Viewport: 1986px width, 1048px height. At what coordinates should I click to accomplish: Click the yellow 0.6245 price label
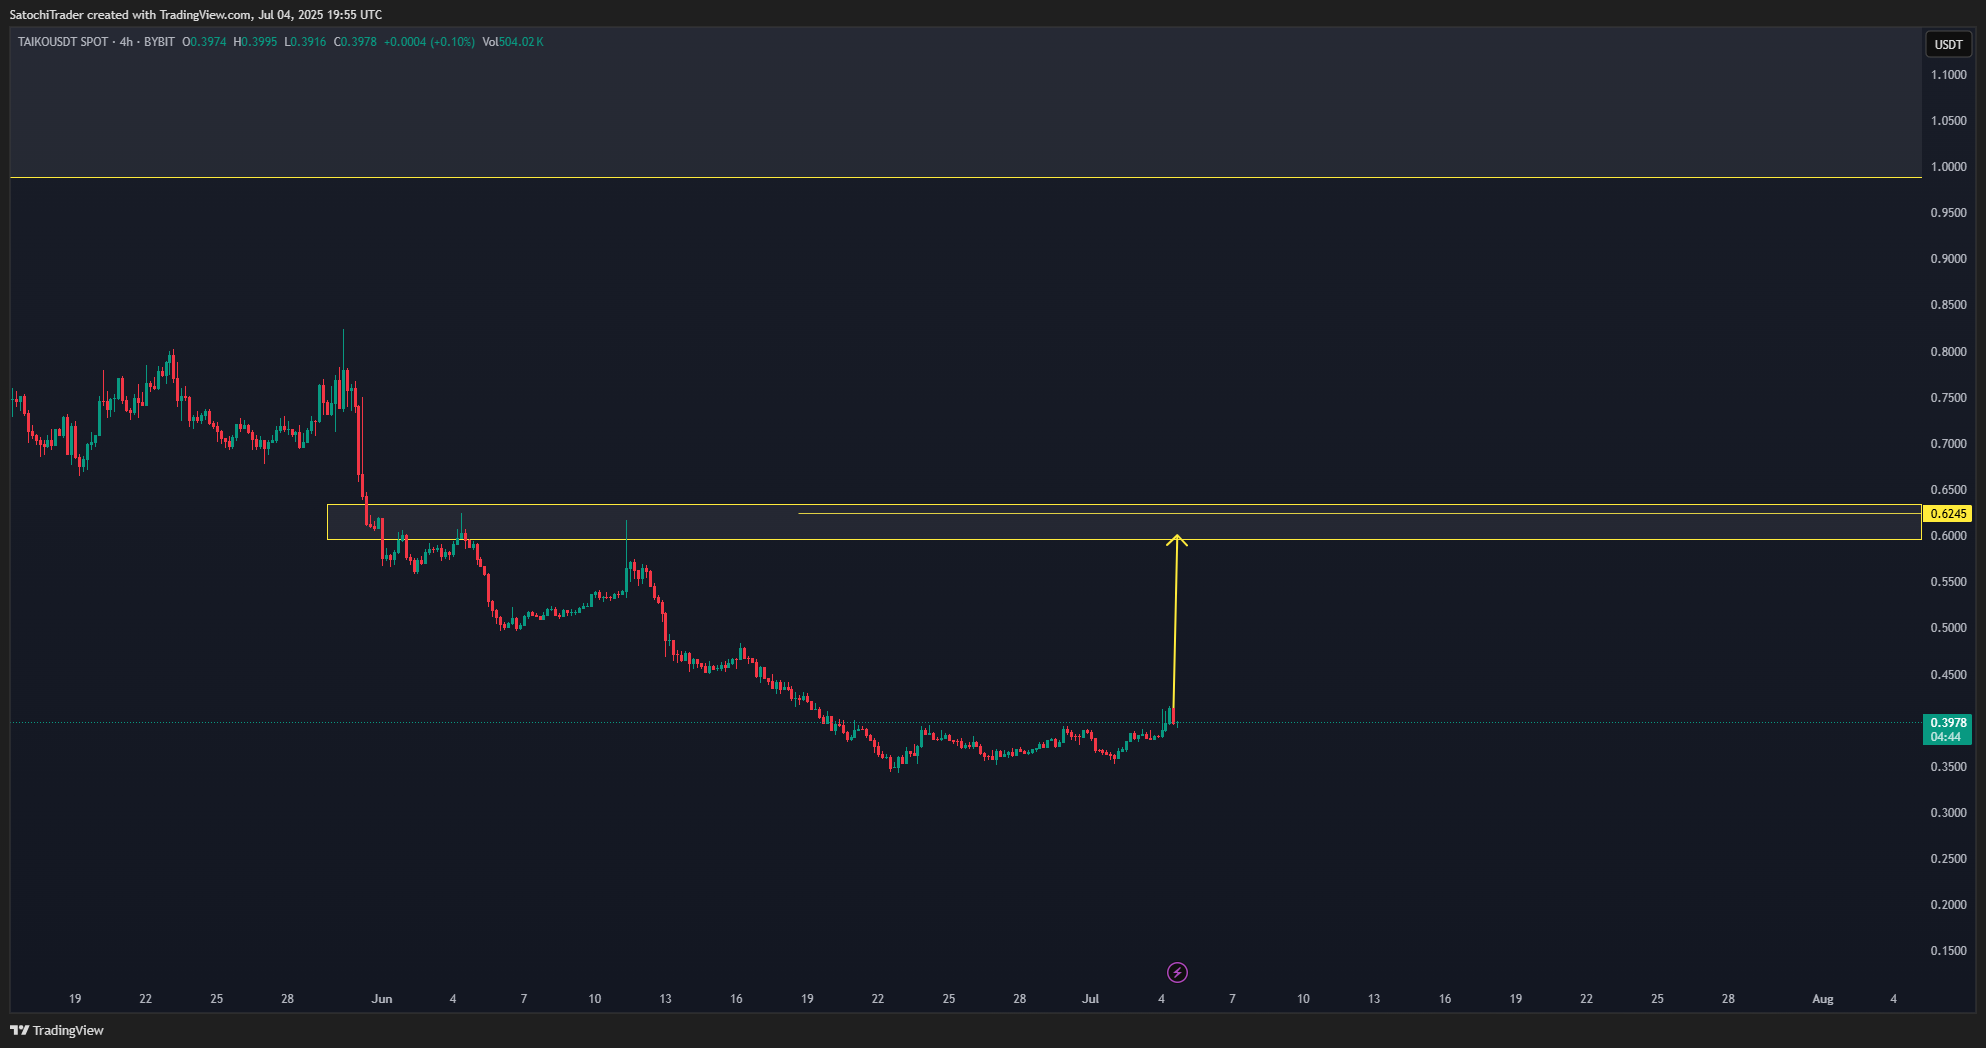tap(1947, 514)
